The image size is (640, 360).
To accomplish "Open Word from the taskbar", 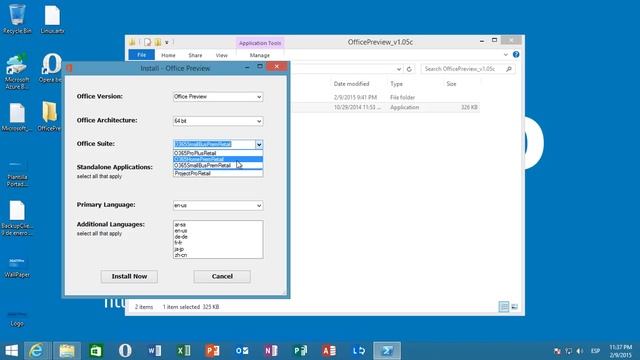I will (154, 351).
